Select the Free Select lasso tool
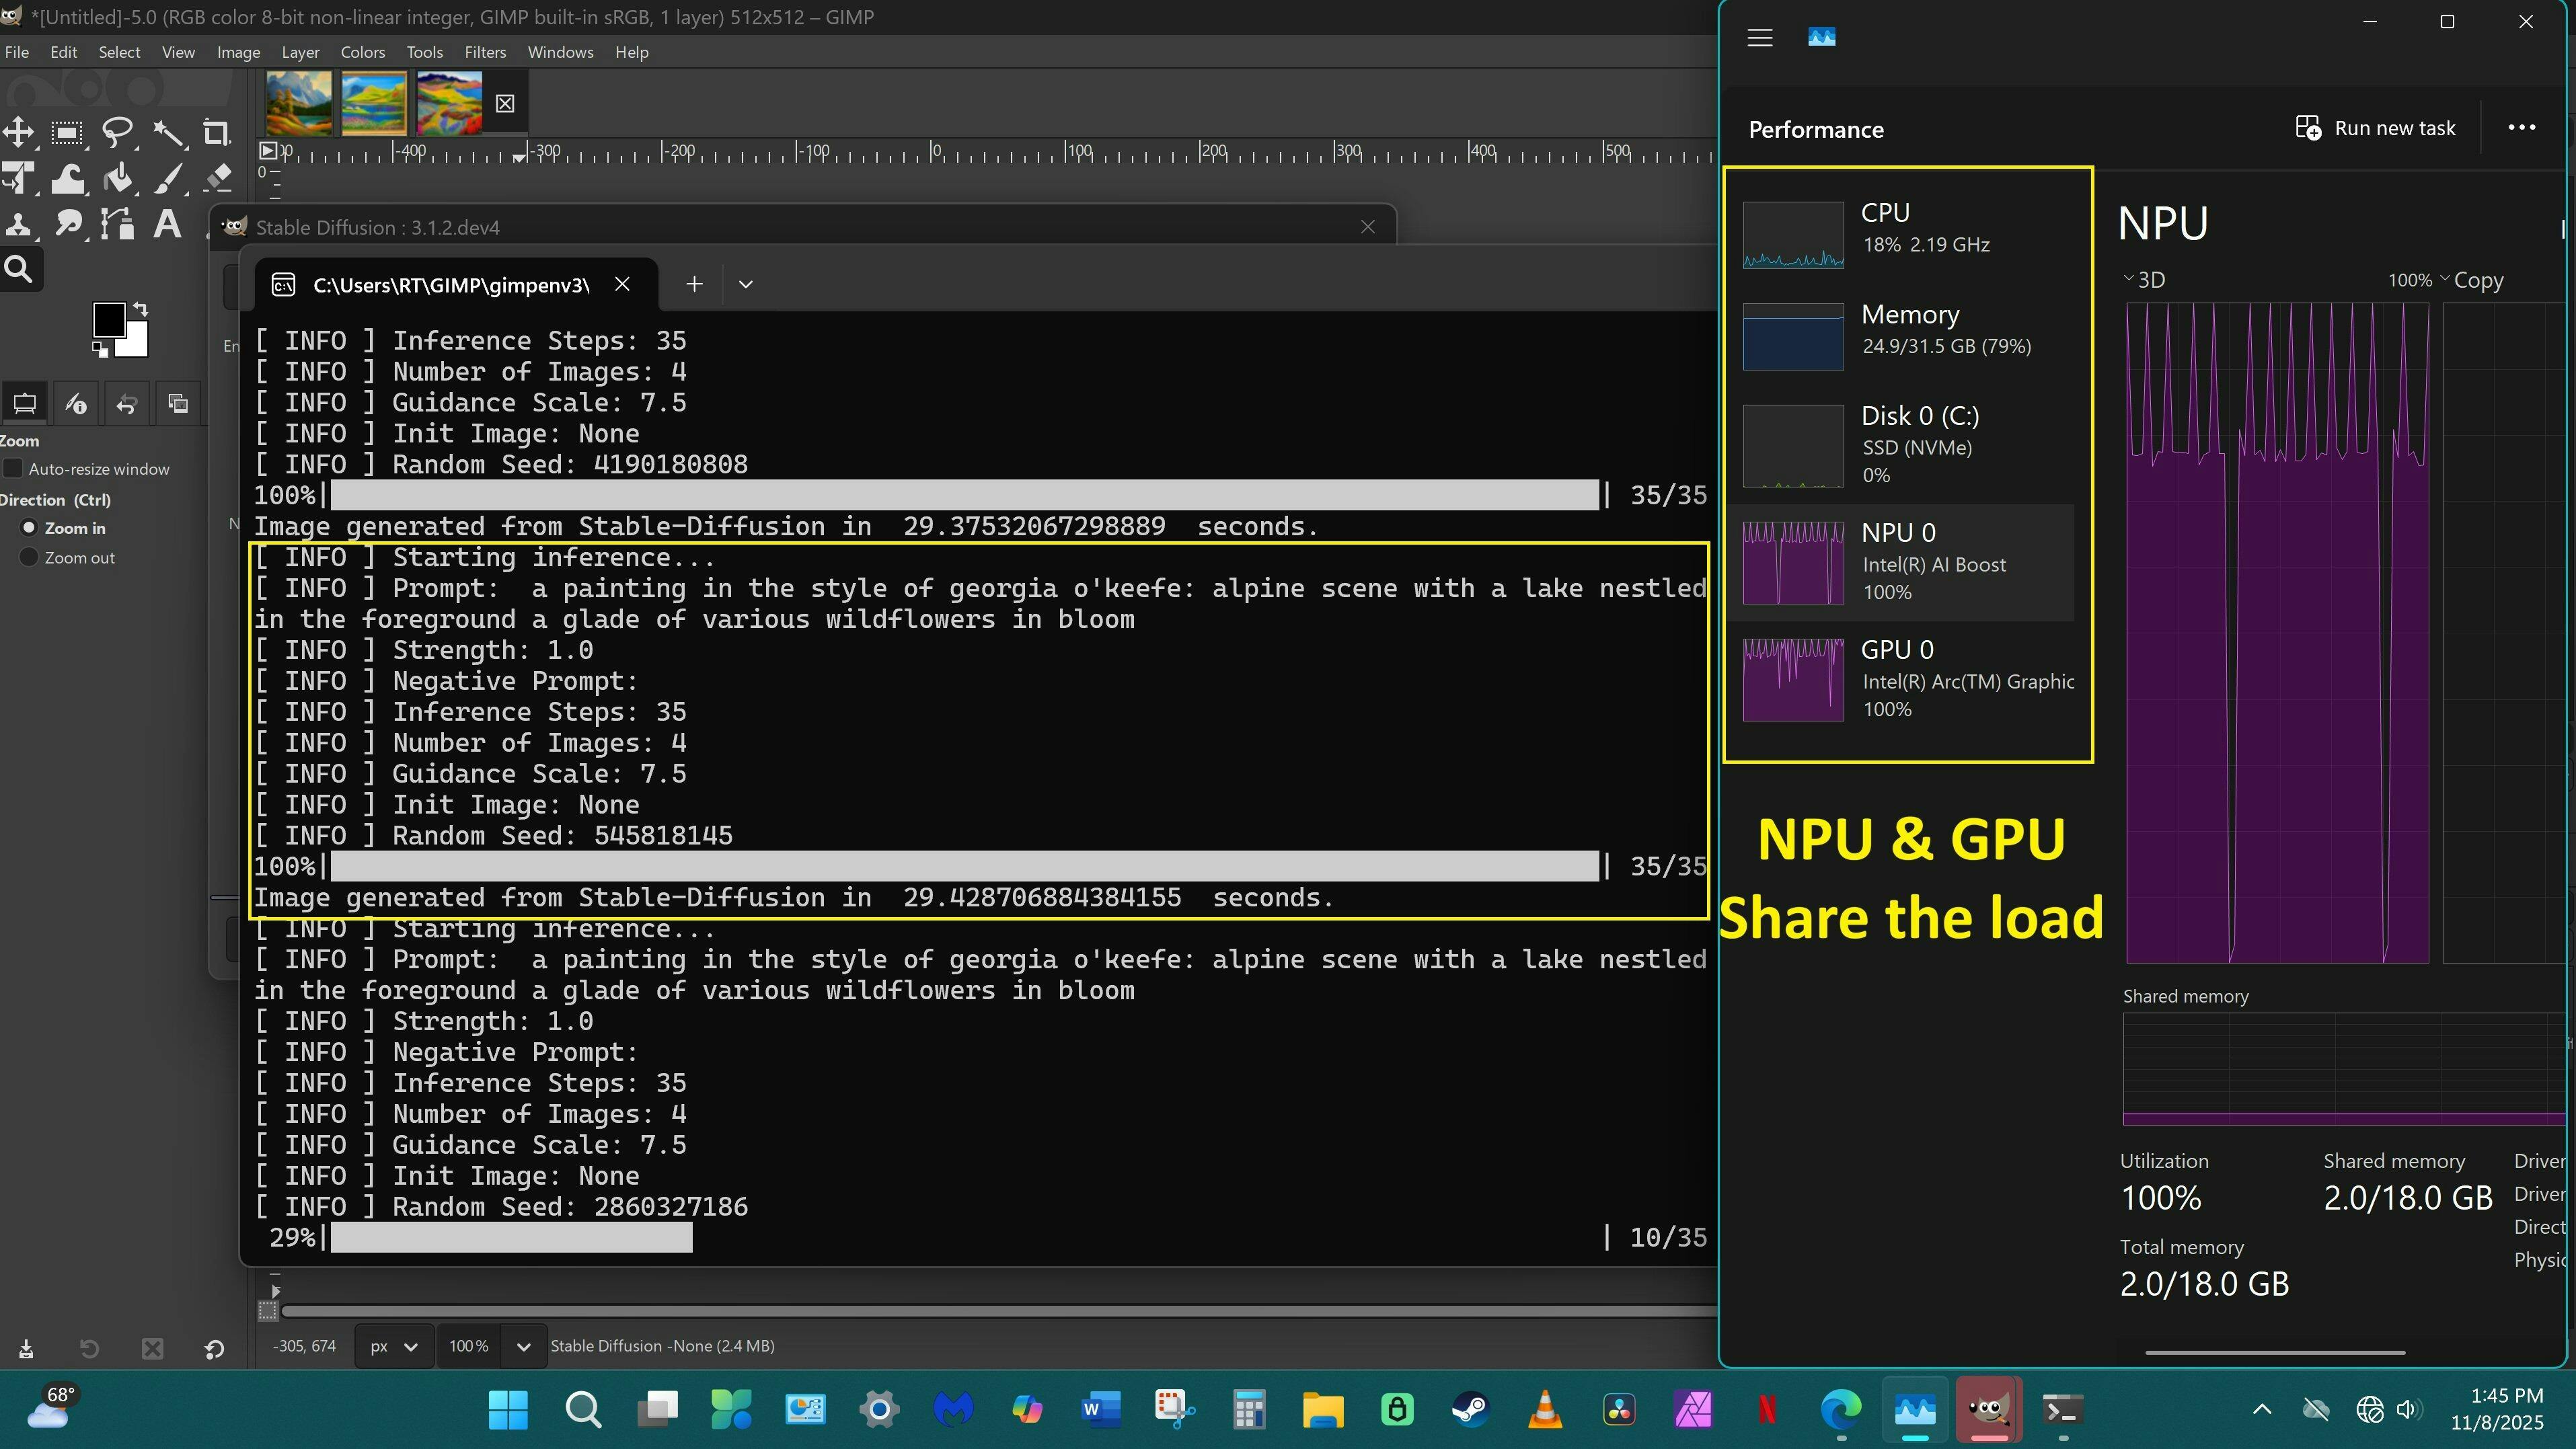This screenshot has height=1449, width=2576. 118,132
